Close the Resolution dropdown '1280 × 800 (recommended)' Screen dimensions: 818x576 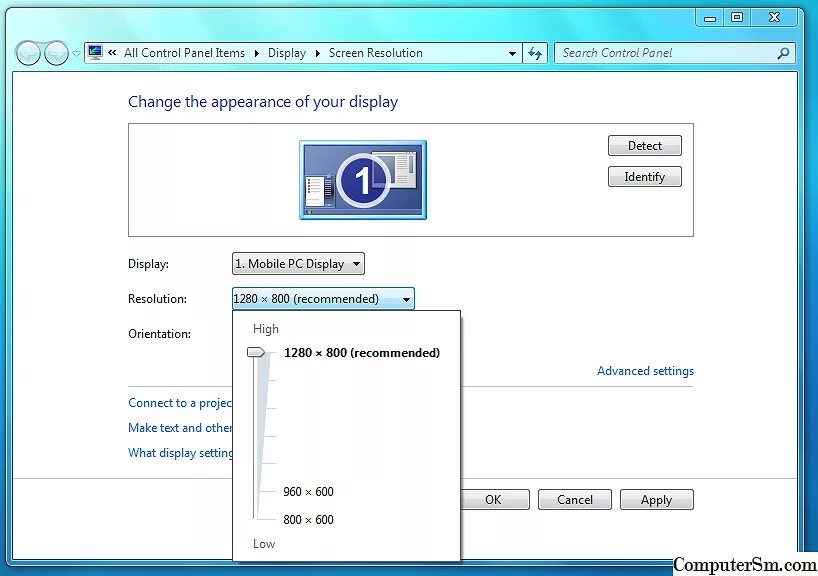tap(323, 298)
